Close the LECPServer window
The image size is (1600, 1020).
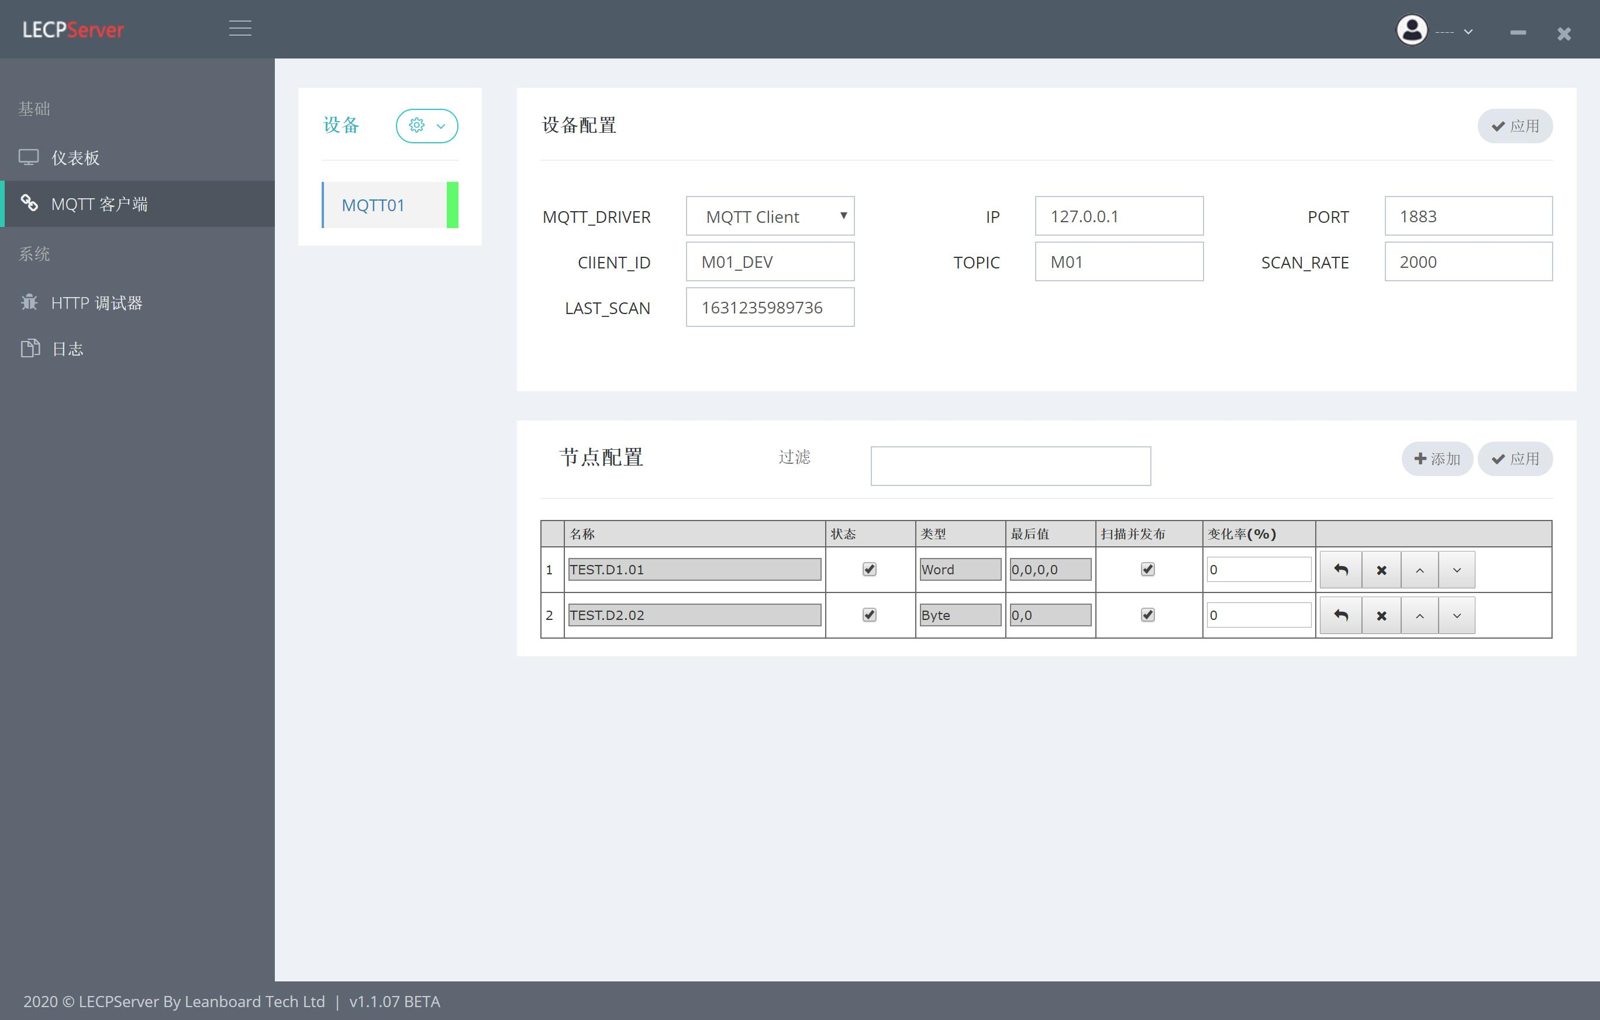tap(1564, 34)
